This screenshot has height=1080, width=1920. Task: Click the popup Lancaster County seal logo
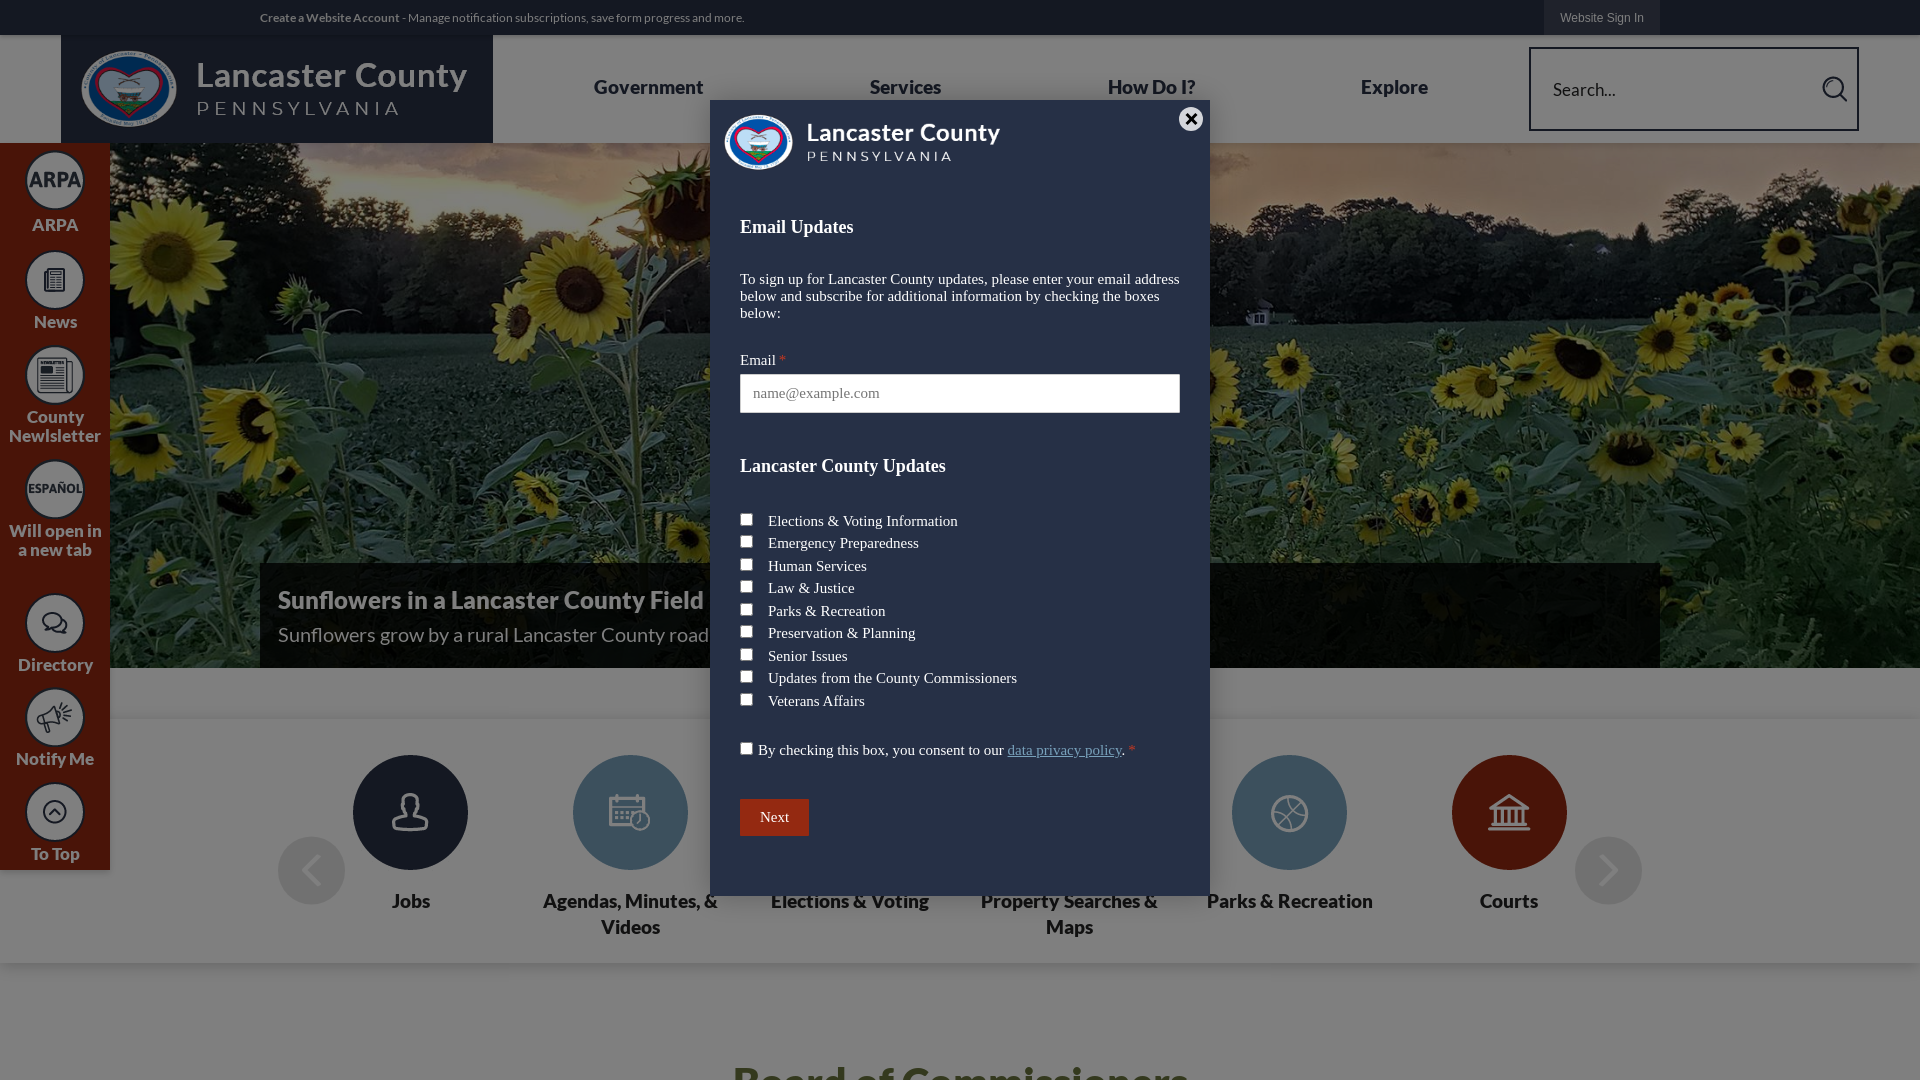pos(758,142)
